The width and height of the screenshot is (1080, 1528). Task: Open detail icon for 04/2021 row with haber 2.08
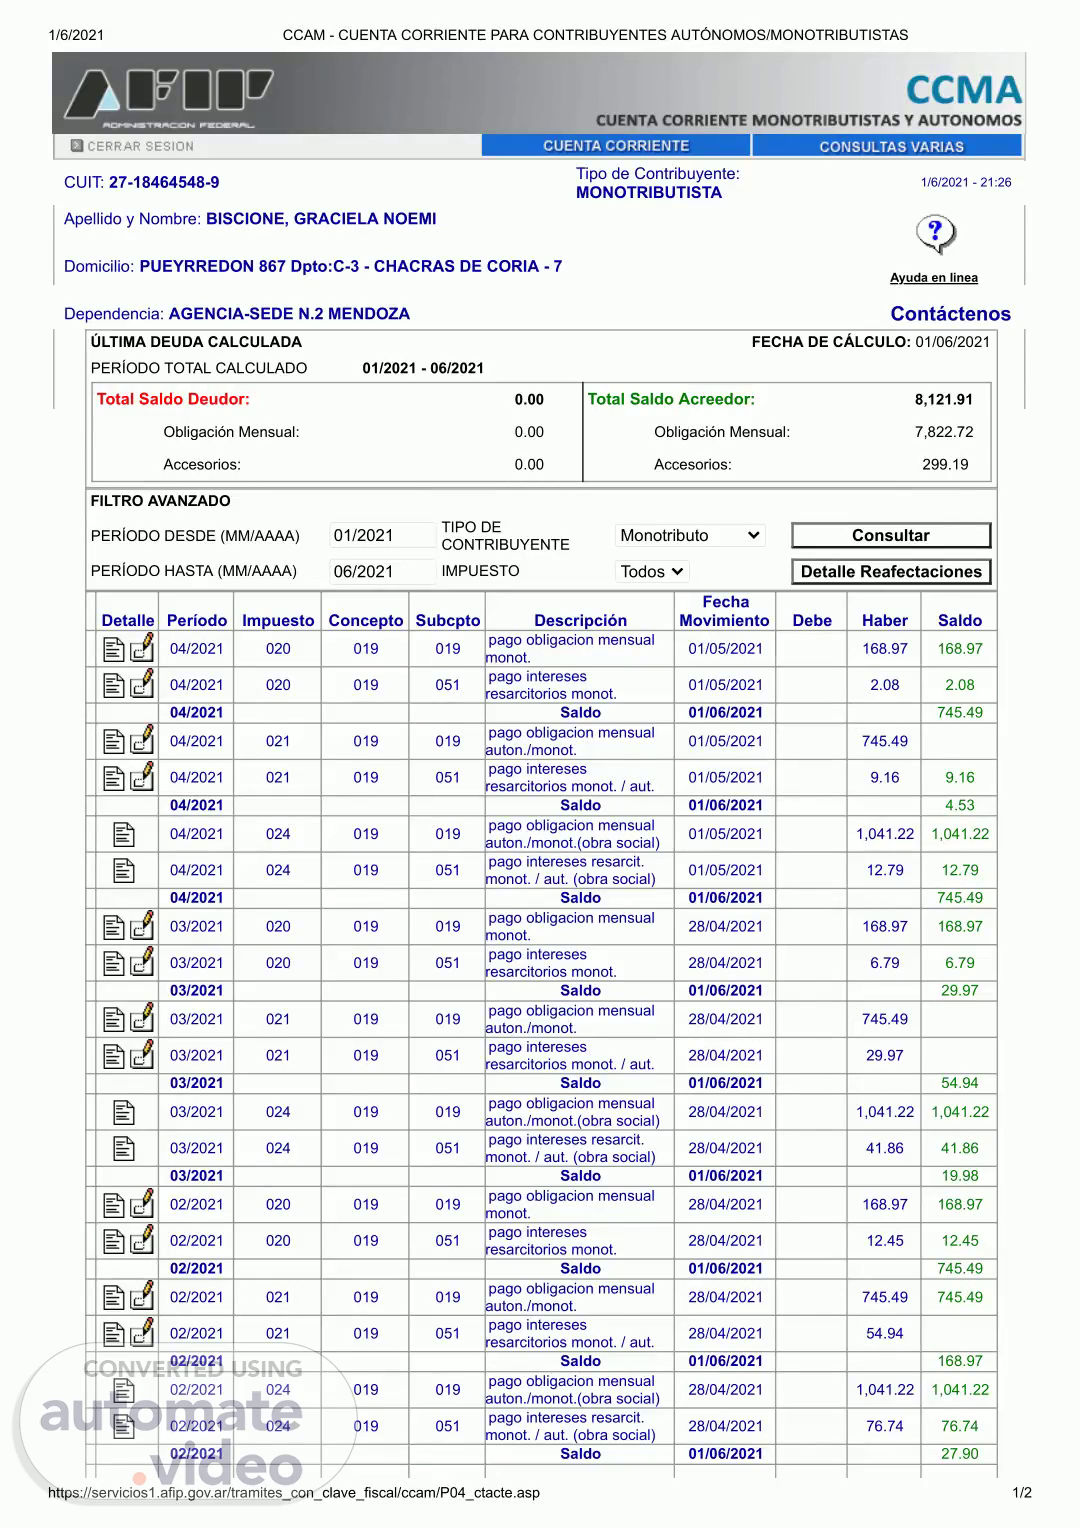[x=114, y=685]
